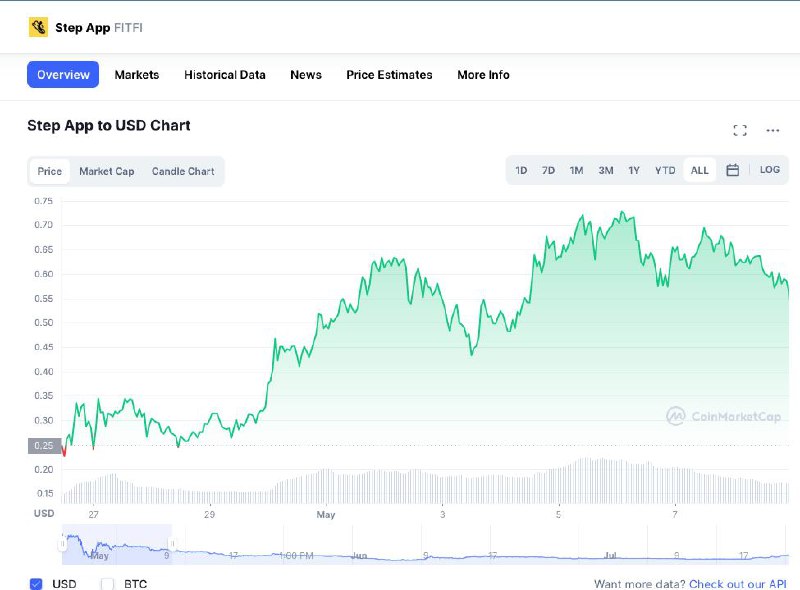Switch chart to Market Cap
Image resolution: width=800 pixels, height=590 pixels.
(107, 171)
